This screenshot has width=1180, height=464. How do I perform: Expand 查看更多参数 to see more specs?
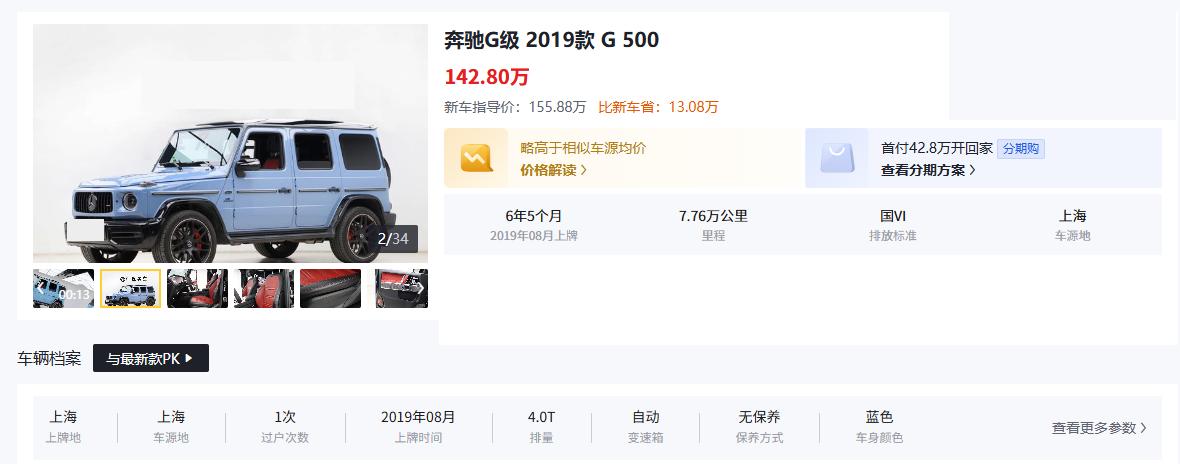(1099, 428)
